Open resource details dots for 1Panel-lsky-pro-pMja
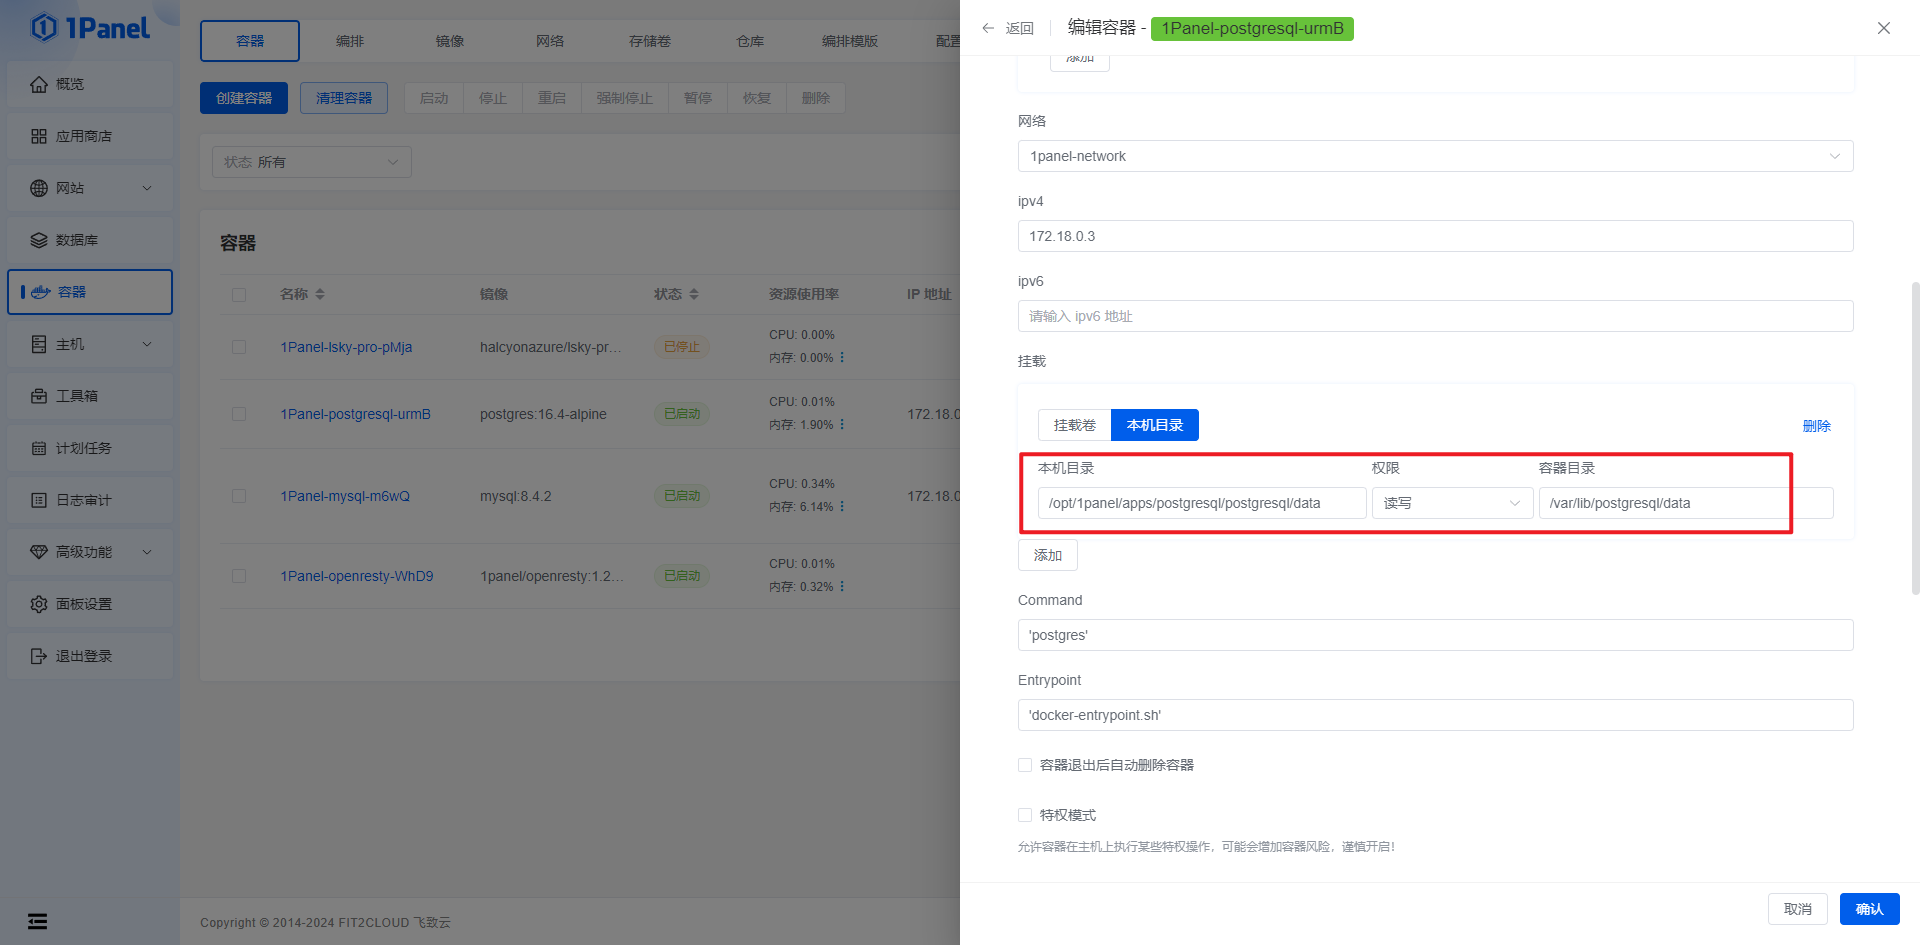Image resolution: width=1920 pixels, height=945 pixels. [842, 357]
